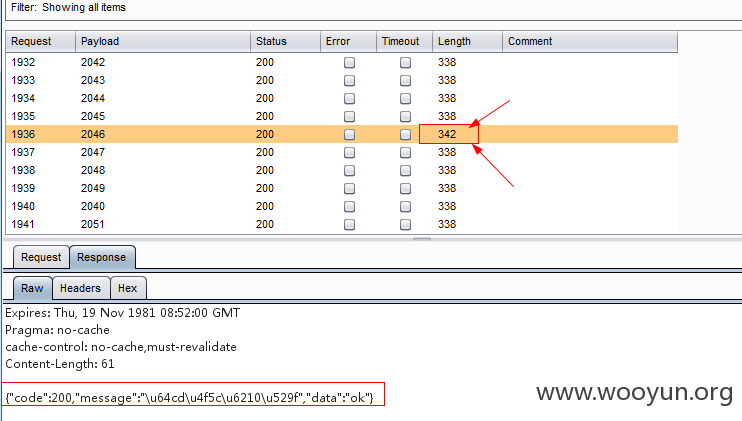Switch to the Response tab
Screen dimensions: 742x421
pos(102,257)
